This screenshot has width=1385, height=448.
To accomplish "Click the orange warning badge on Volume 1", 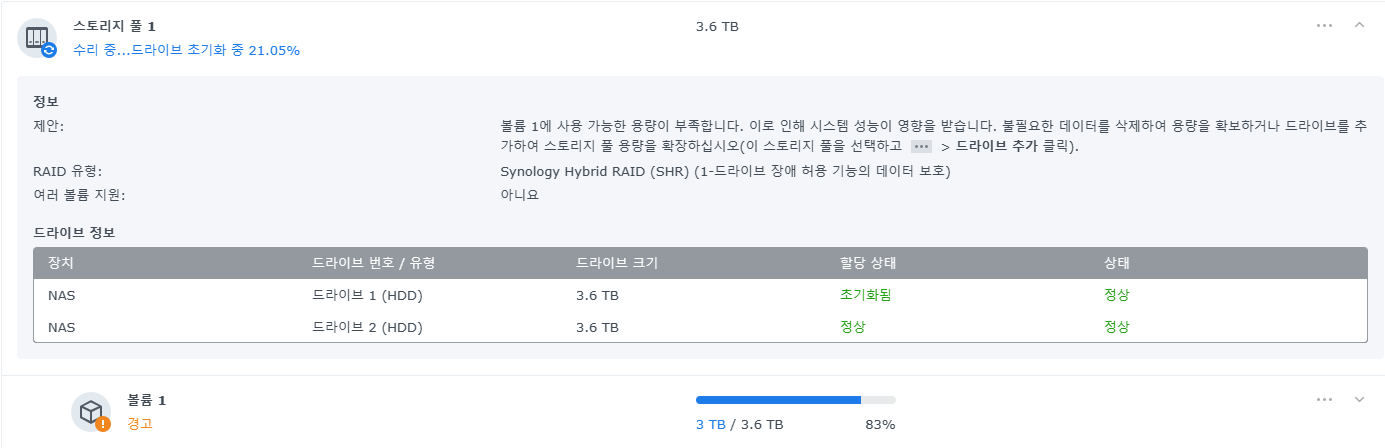I will (103, 424).
